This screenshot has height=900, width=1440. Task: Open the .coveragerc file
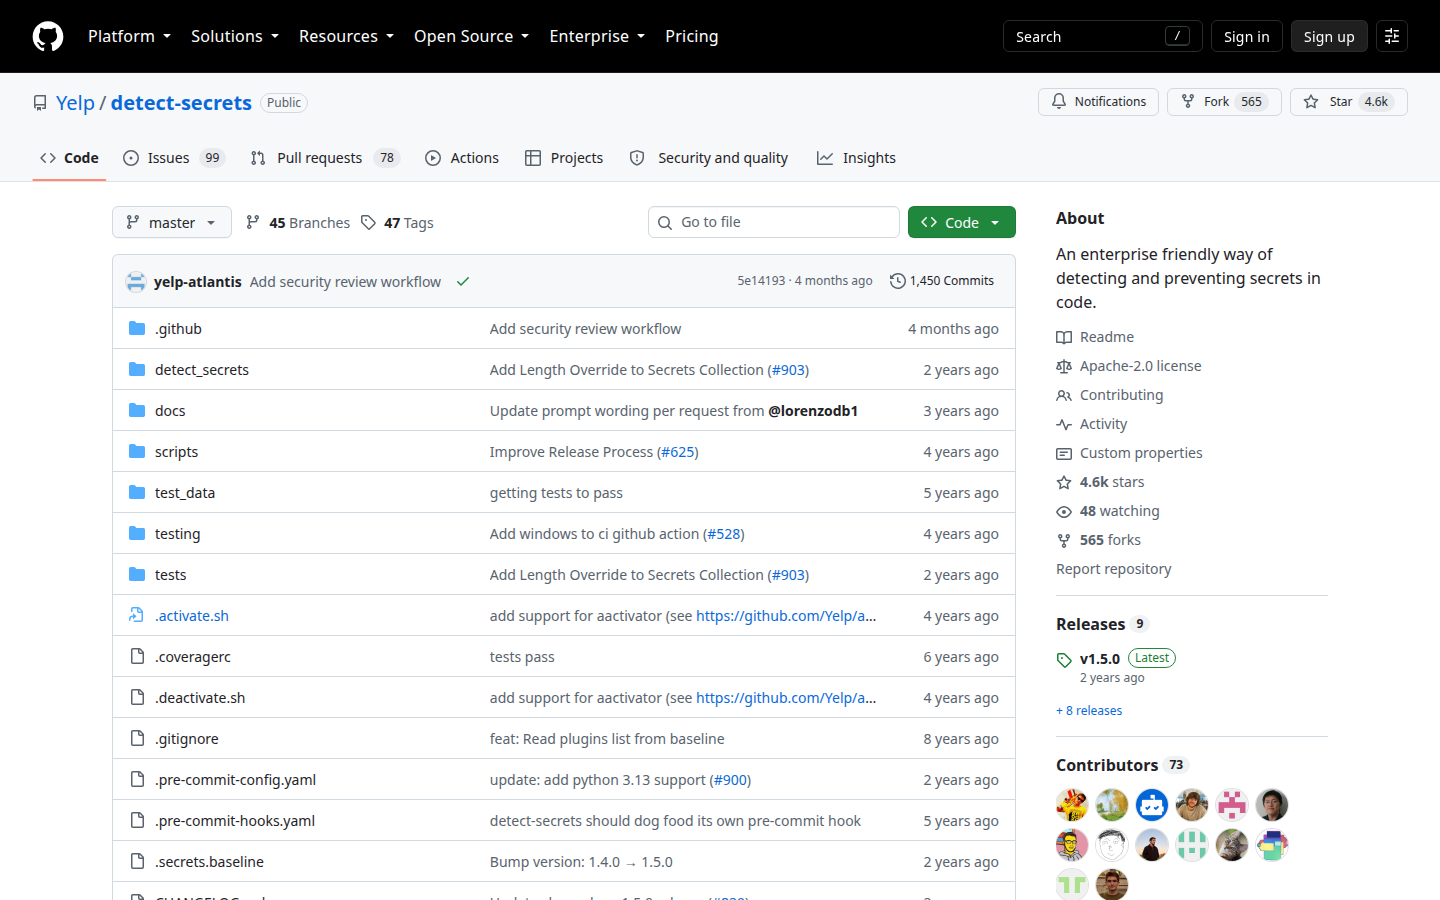193,657
